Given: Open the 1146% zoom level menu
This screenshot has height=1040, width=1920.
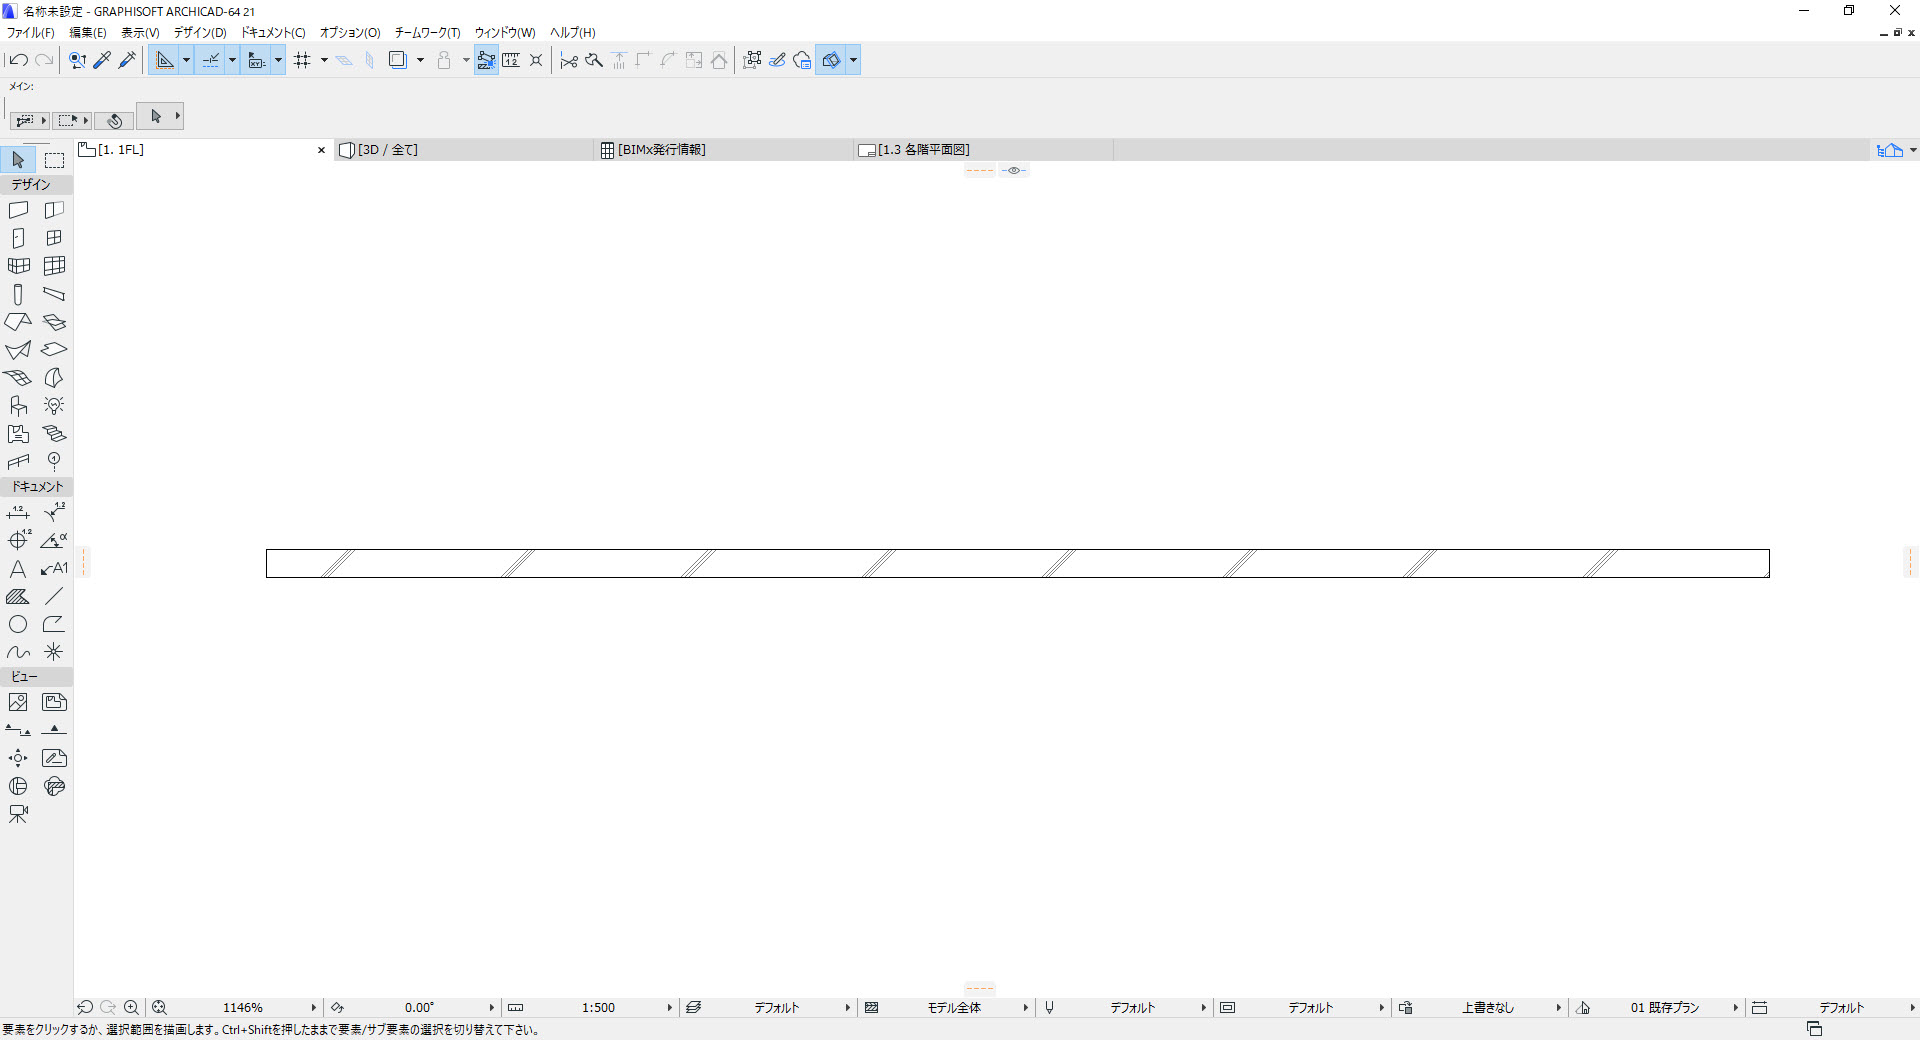Looking at the screenshot, I should click(x=314, y=1008).
